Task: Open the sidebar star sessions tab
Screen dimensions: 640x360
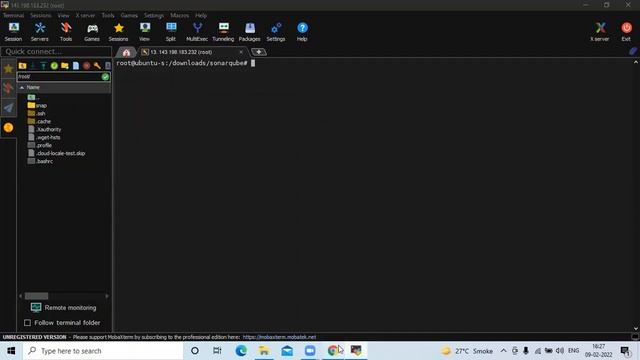Action: pos(8,69)
